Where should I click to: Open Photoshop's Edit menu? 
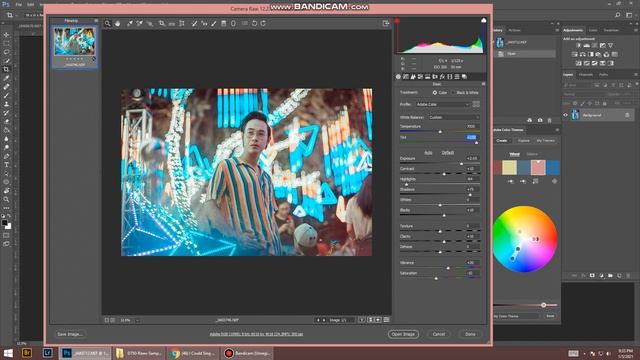31,4
